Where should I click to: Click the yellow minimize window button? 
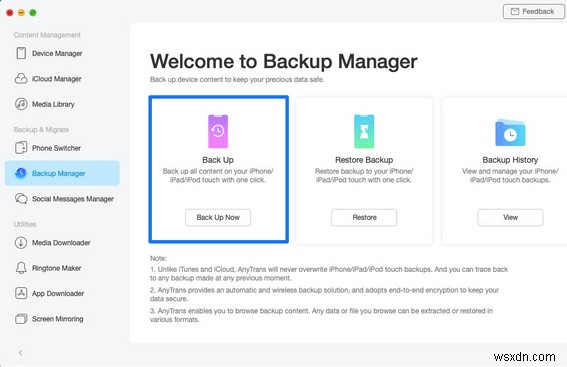pos(21,13)
